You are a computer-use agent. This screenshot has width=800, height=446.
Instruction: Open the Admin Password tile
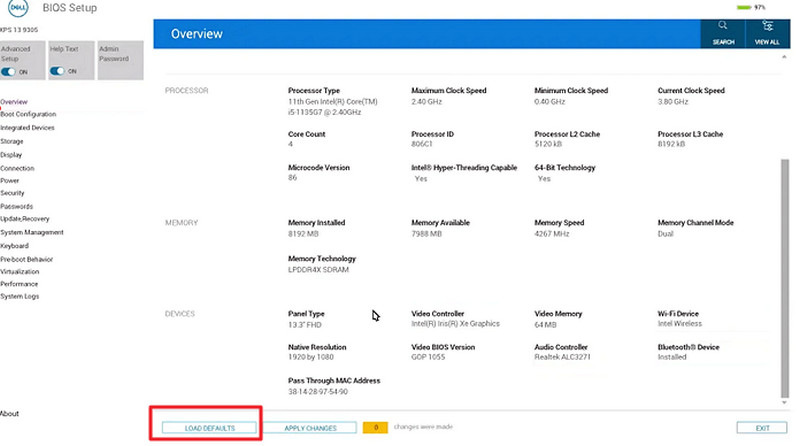pyautogui.click(x=120, y=60)
